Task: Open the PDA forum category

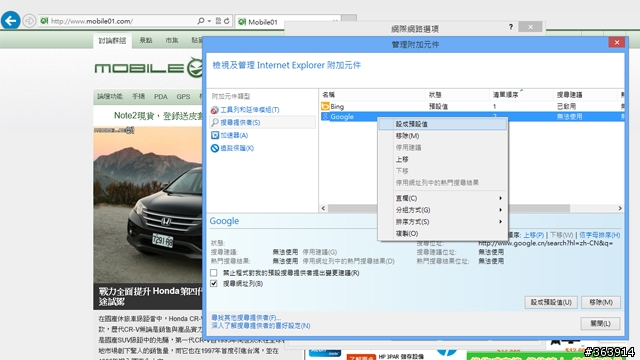Action: click(161, 97)
